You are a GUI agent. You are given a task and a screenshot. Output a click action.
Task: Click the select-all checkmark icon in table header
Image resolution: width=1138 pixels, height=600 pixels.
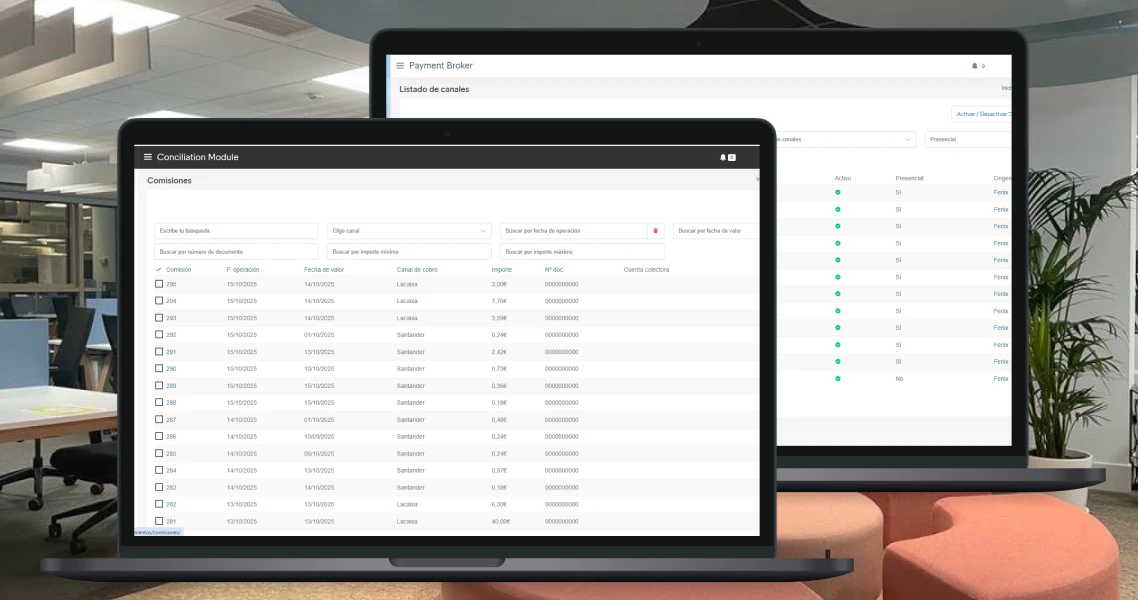[158, 270]
